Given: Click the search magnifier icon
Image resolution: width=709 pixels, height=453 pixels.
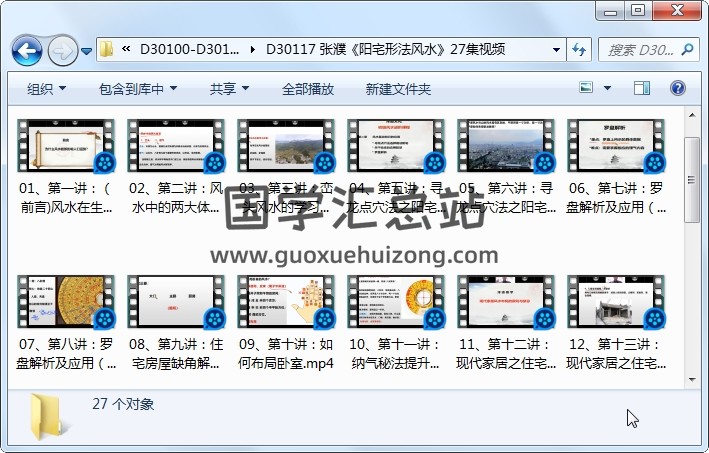Looking at the screenshot, I should click(x=689, y=49).
